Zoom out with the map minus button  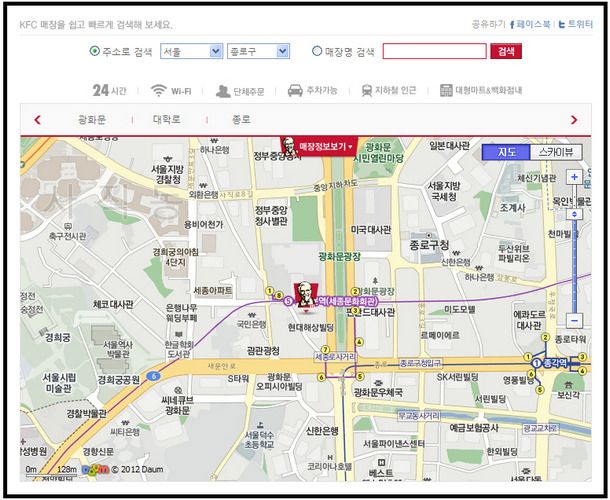(x=574, y=321)
